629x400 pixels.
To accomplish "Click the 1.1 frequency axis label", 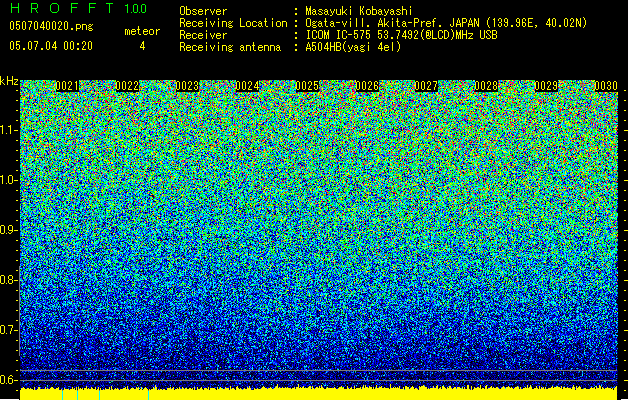I will pos(9,130).
